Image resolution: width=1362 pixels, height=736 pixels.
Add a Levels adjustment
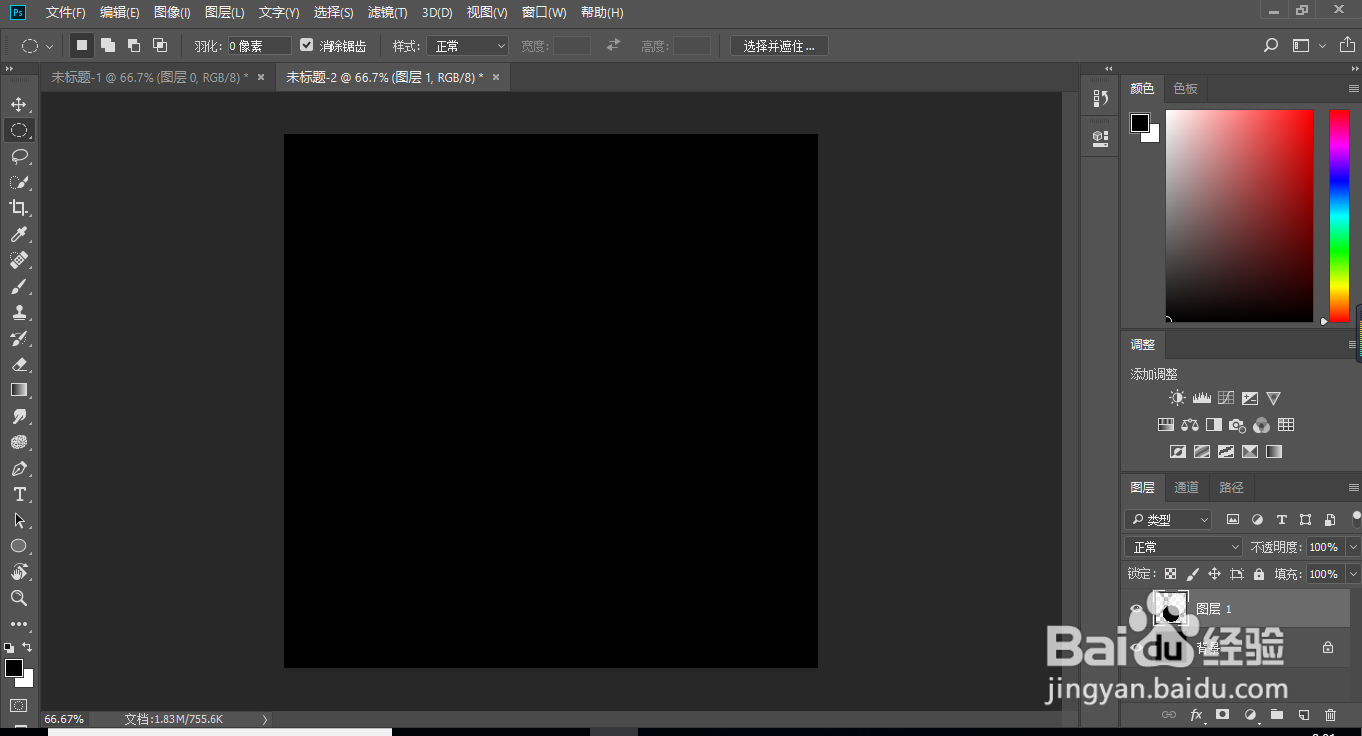1201,398
